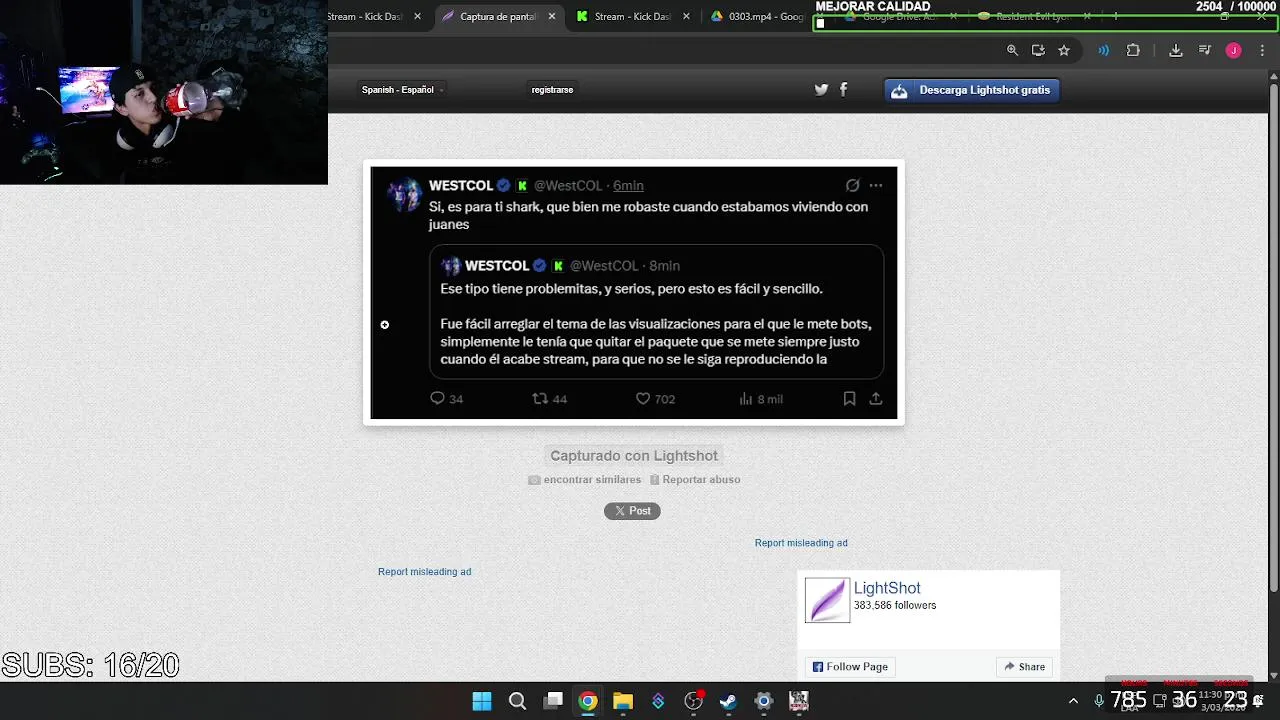Open File Explorer from the taskbar

pos(623,701)
